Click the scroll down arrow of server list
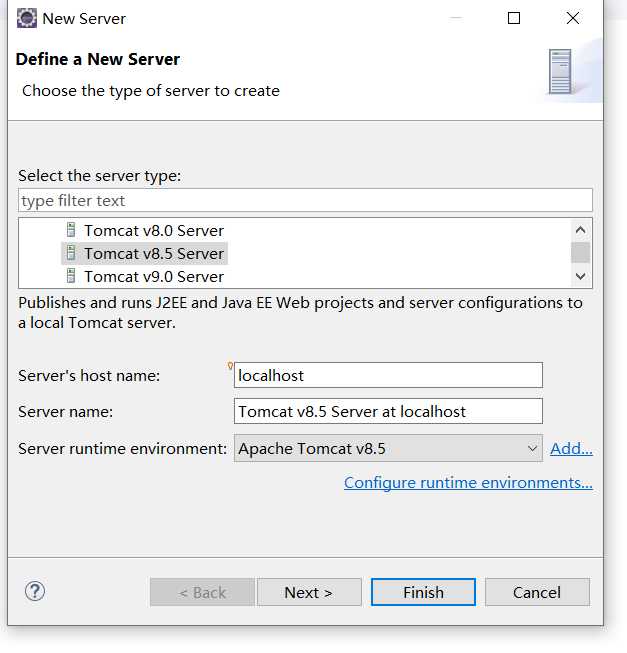The height and width of the screenshot is (653, 627). click(580, 276)
